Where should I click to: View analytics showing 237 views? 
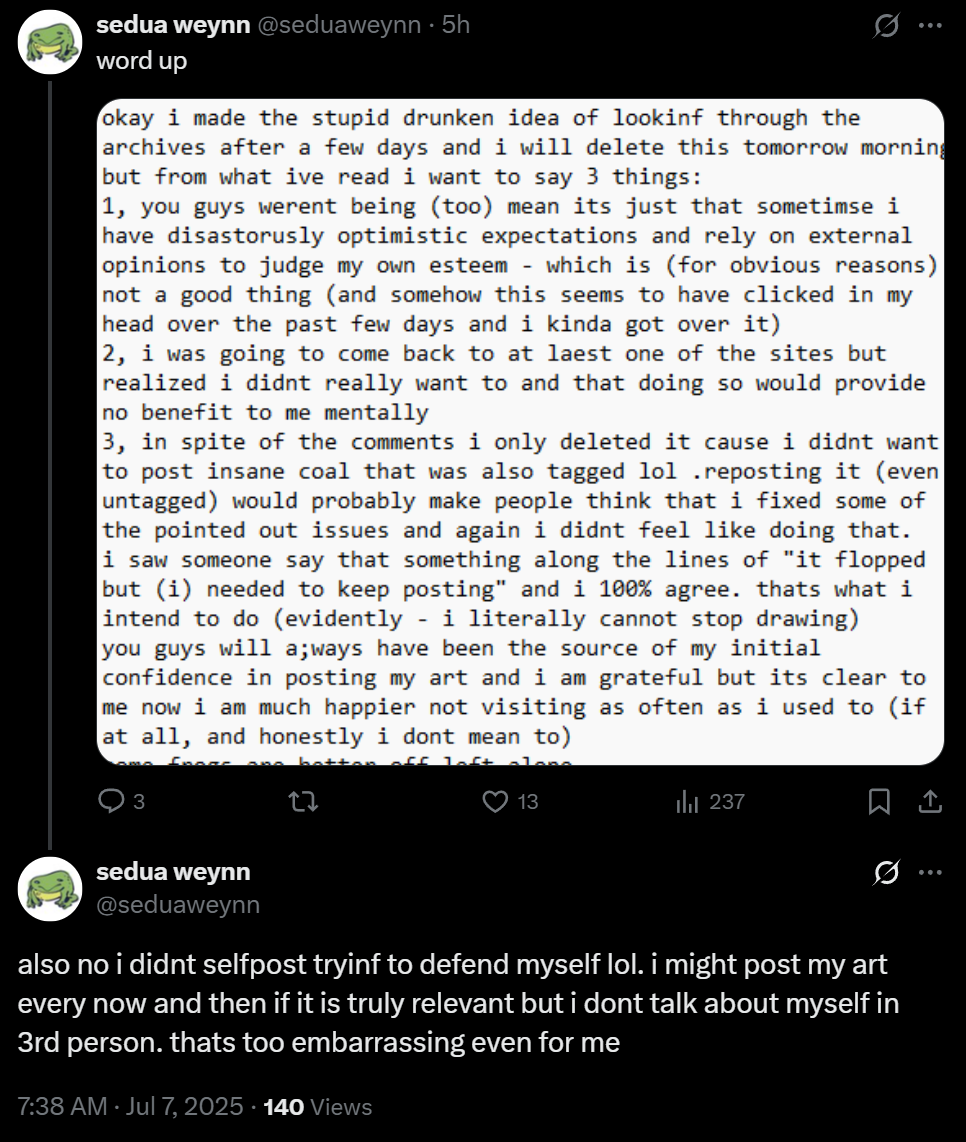pos(687,801)
